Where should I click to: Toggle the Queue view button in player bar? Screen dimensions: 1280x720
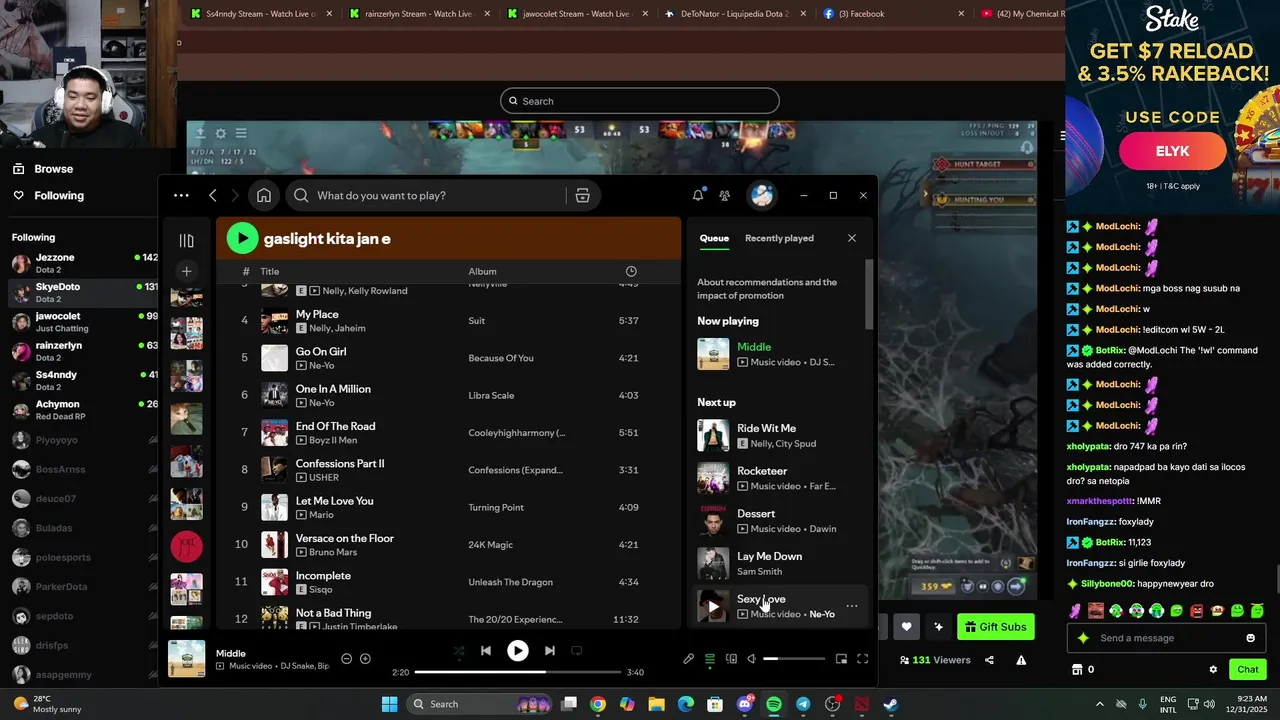pos(710,659)
